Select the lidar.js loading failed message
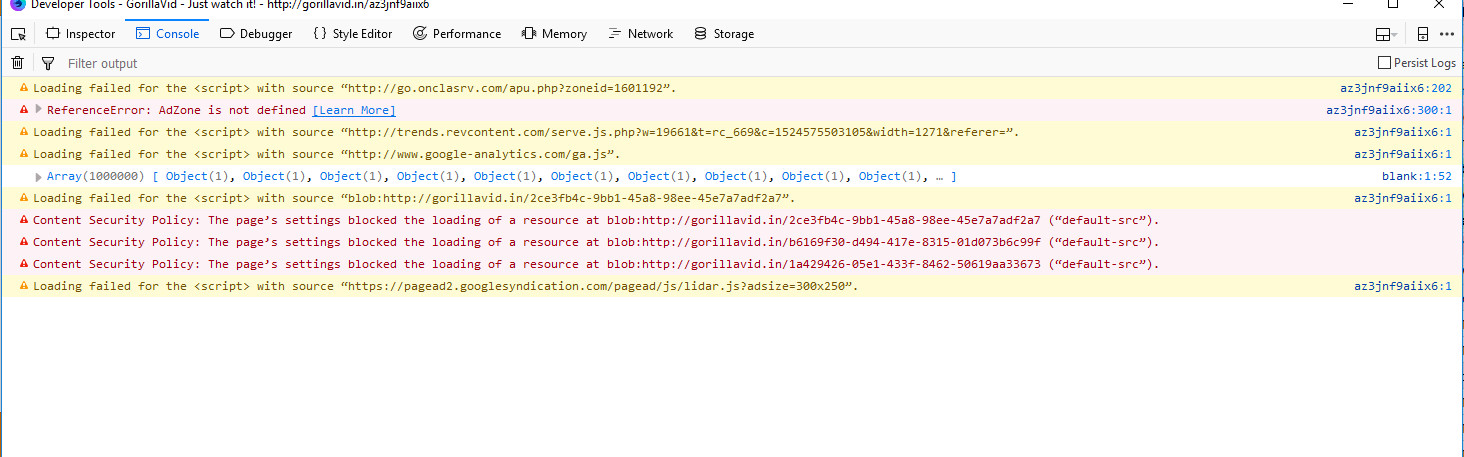1464x457 pixels. [x=445, y=286]
